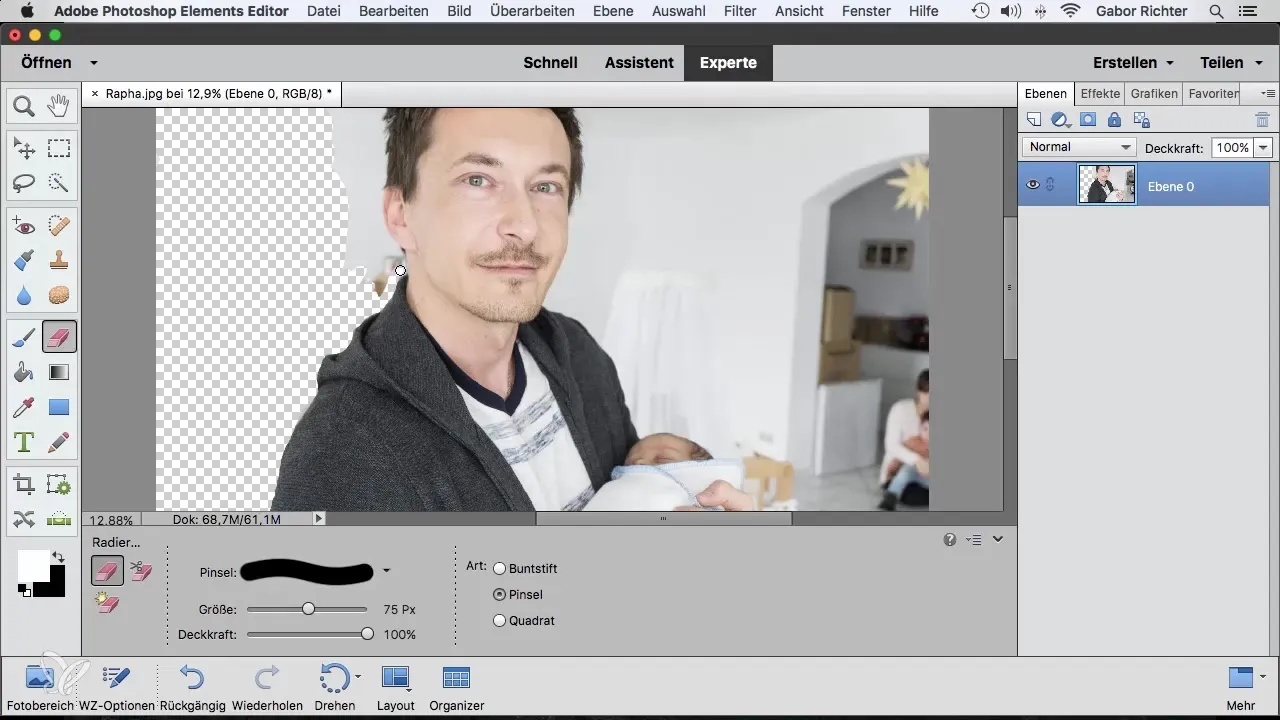The width and height of the screenshot is (1280, 720).
Task: Select the Move tool
Action: click(x=24, y=149)
